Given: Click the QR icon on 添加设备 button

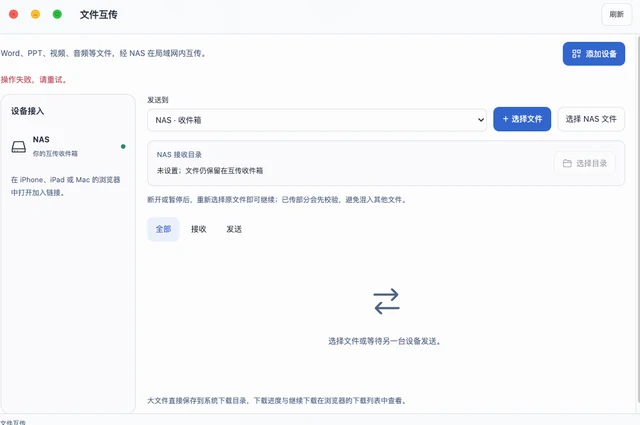Looking at the screenshot, I should 576,53.
